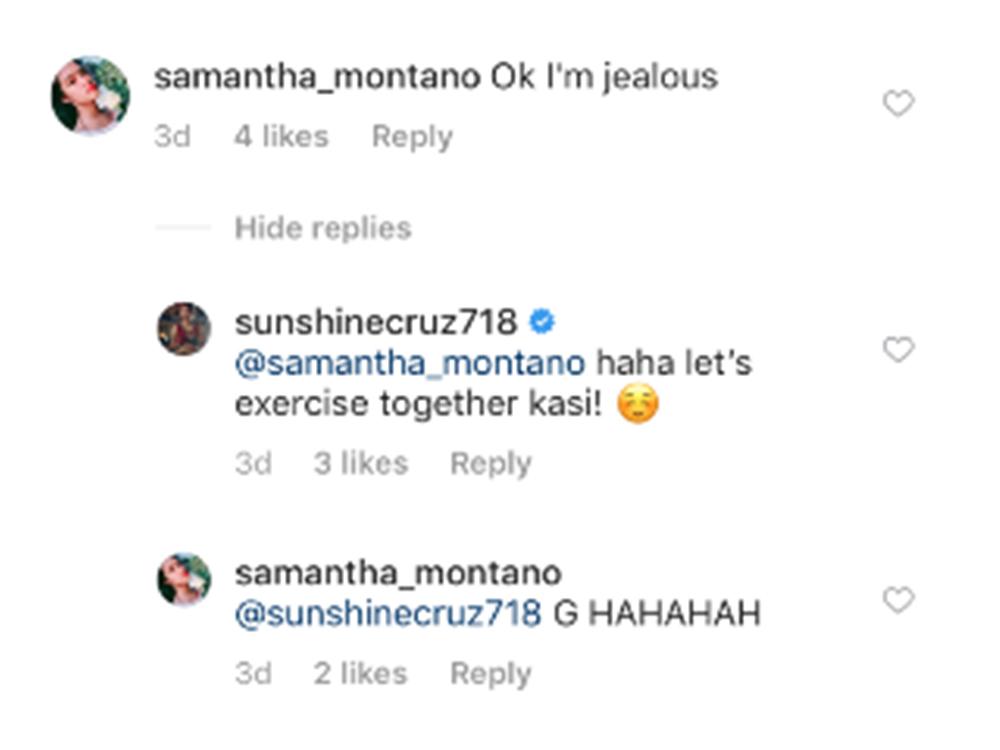1000x750 pixels.
Task: Reply to the "G HAHAHAH" comment
Action: coord(490,673)
